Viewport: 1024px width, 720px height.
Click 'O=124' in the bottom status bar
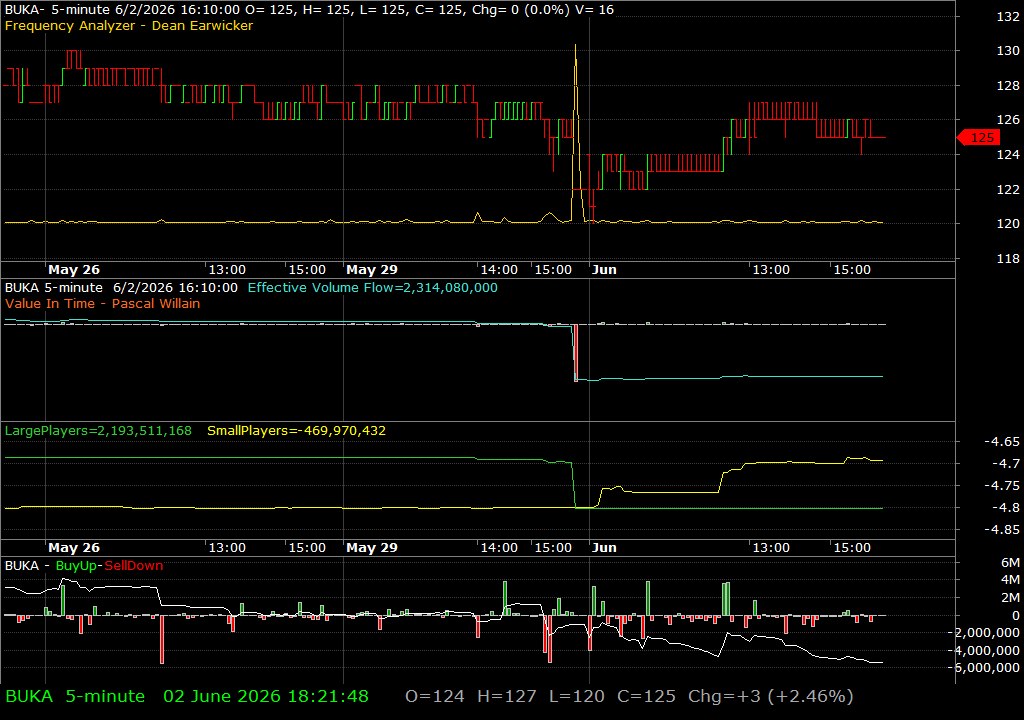[435, 696]
